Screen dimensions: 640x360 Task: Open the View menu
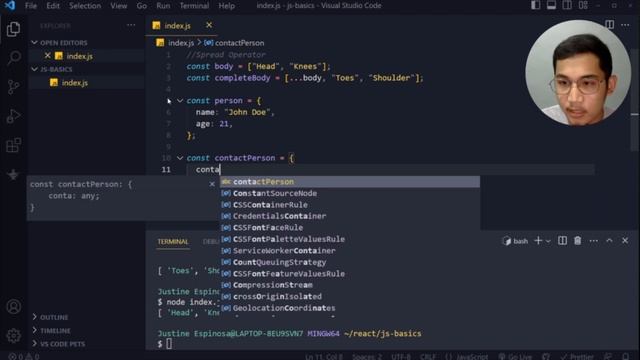click(119, 6)
